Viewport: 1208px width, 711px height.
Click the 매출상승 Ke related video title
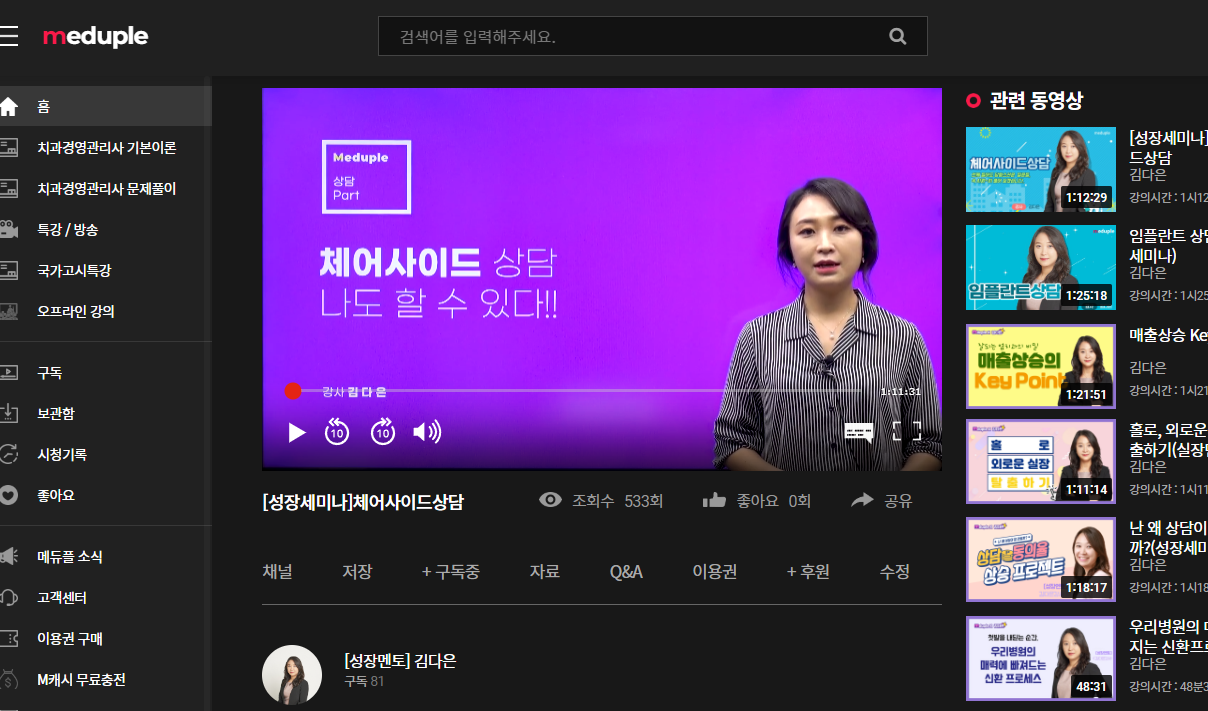tap(1168, 335)
